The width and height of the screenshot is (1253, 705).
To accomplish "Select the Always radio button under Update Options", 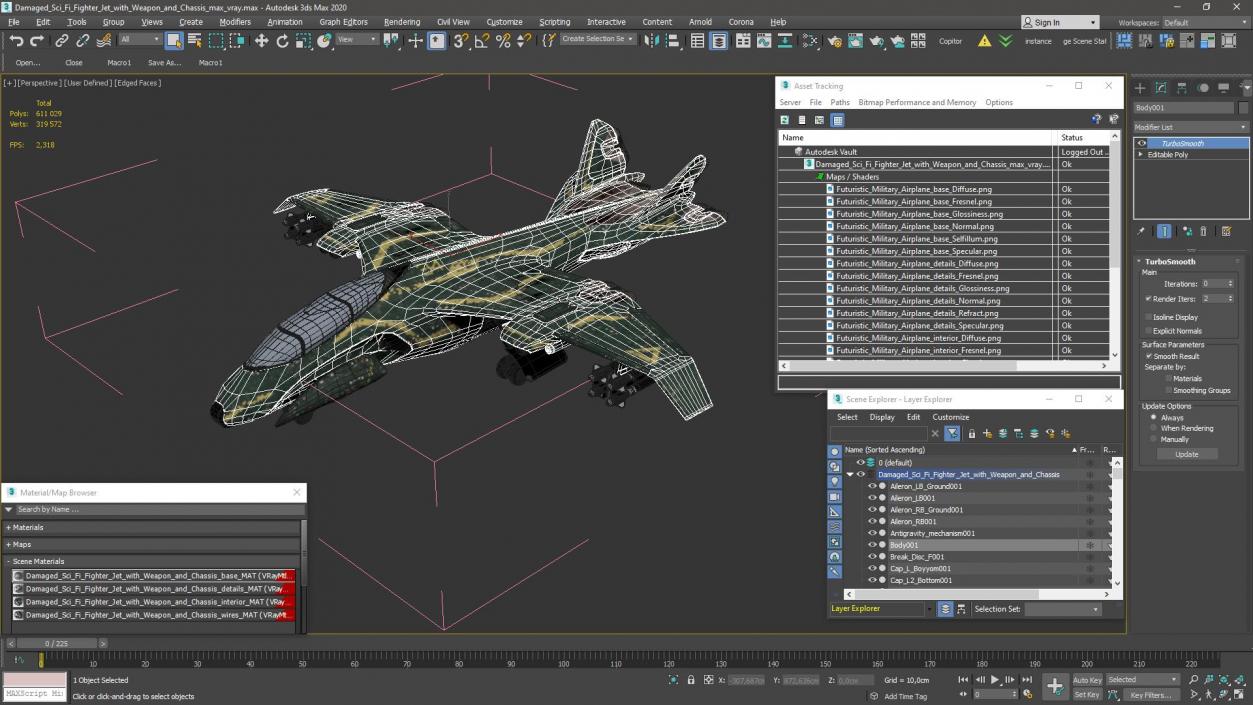I will tap(1152, 417).
